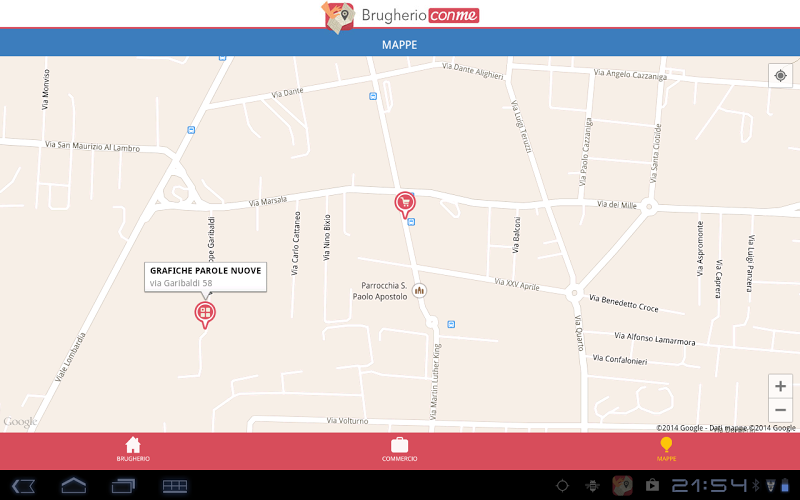Screen dimensions: 800x500
Task: Click the Via Quarto street label
Action: 579,333
